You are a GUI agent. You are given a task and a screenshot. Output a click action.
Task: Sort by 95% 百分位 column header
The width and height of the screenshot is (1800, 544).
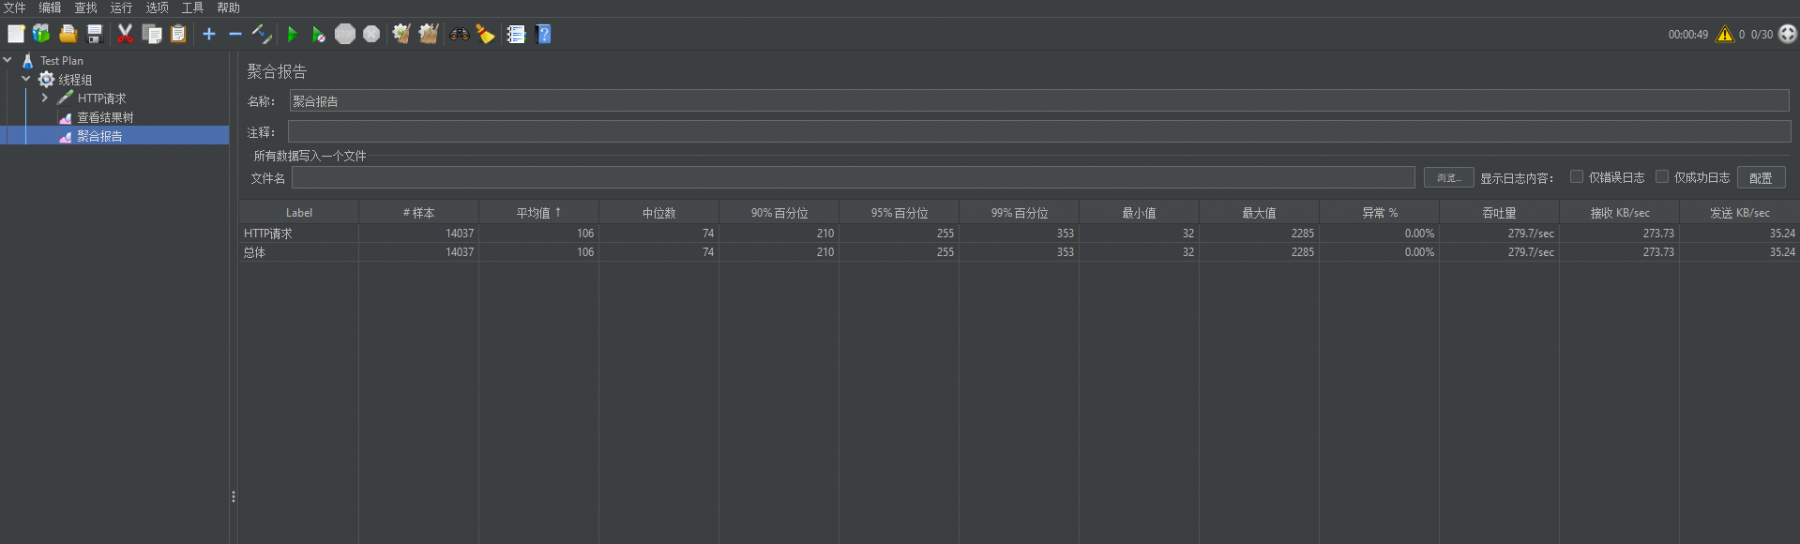coord(899,212)
